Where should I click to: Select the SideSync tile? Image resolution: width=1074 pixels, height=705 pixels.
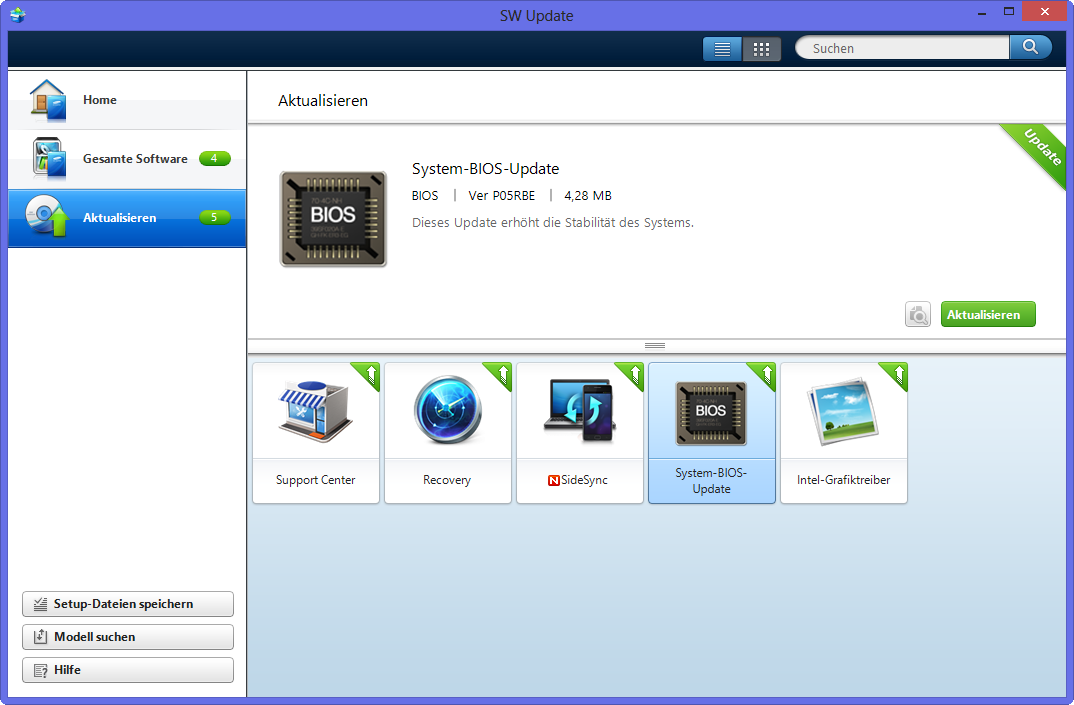tap(580, 433)
